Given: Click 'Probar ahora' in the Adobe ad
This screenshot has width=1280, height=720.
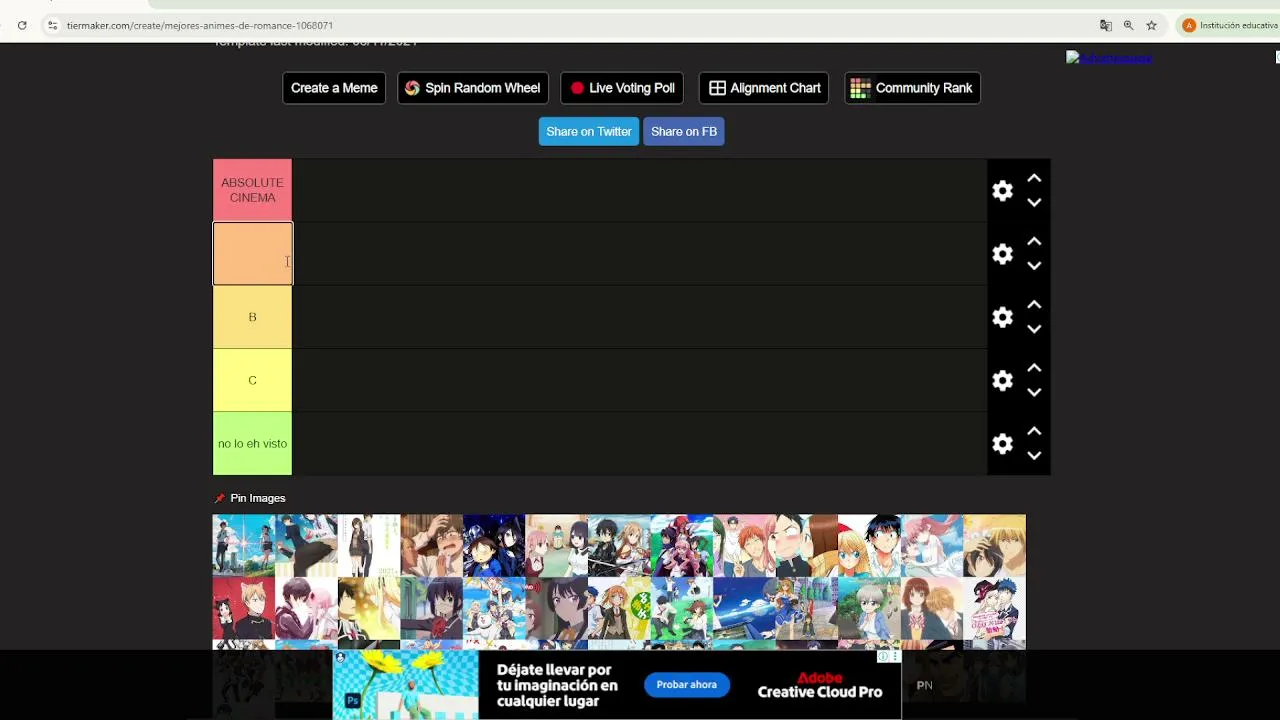Looking at the screenshot, I should pos(686,685).
